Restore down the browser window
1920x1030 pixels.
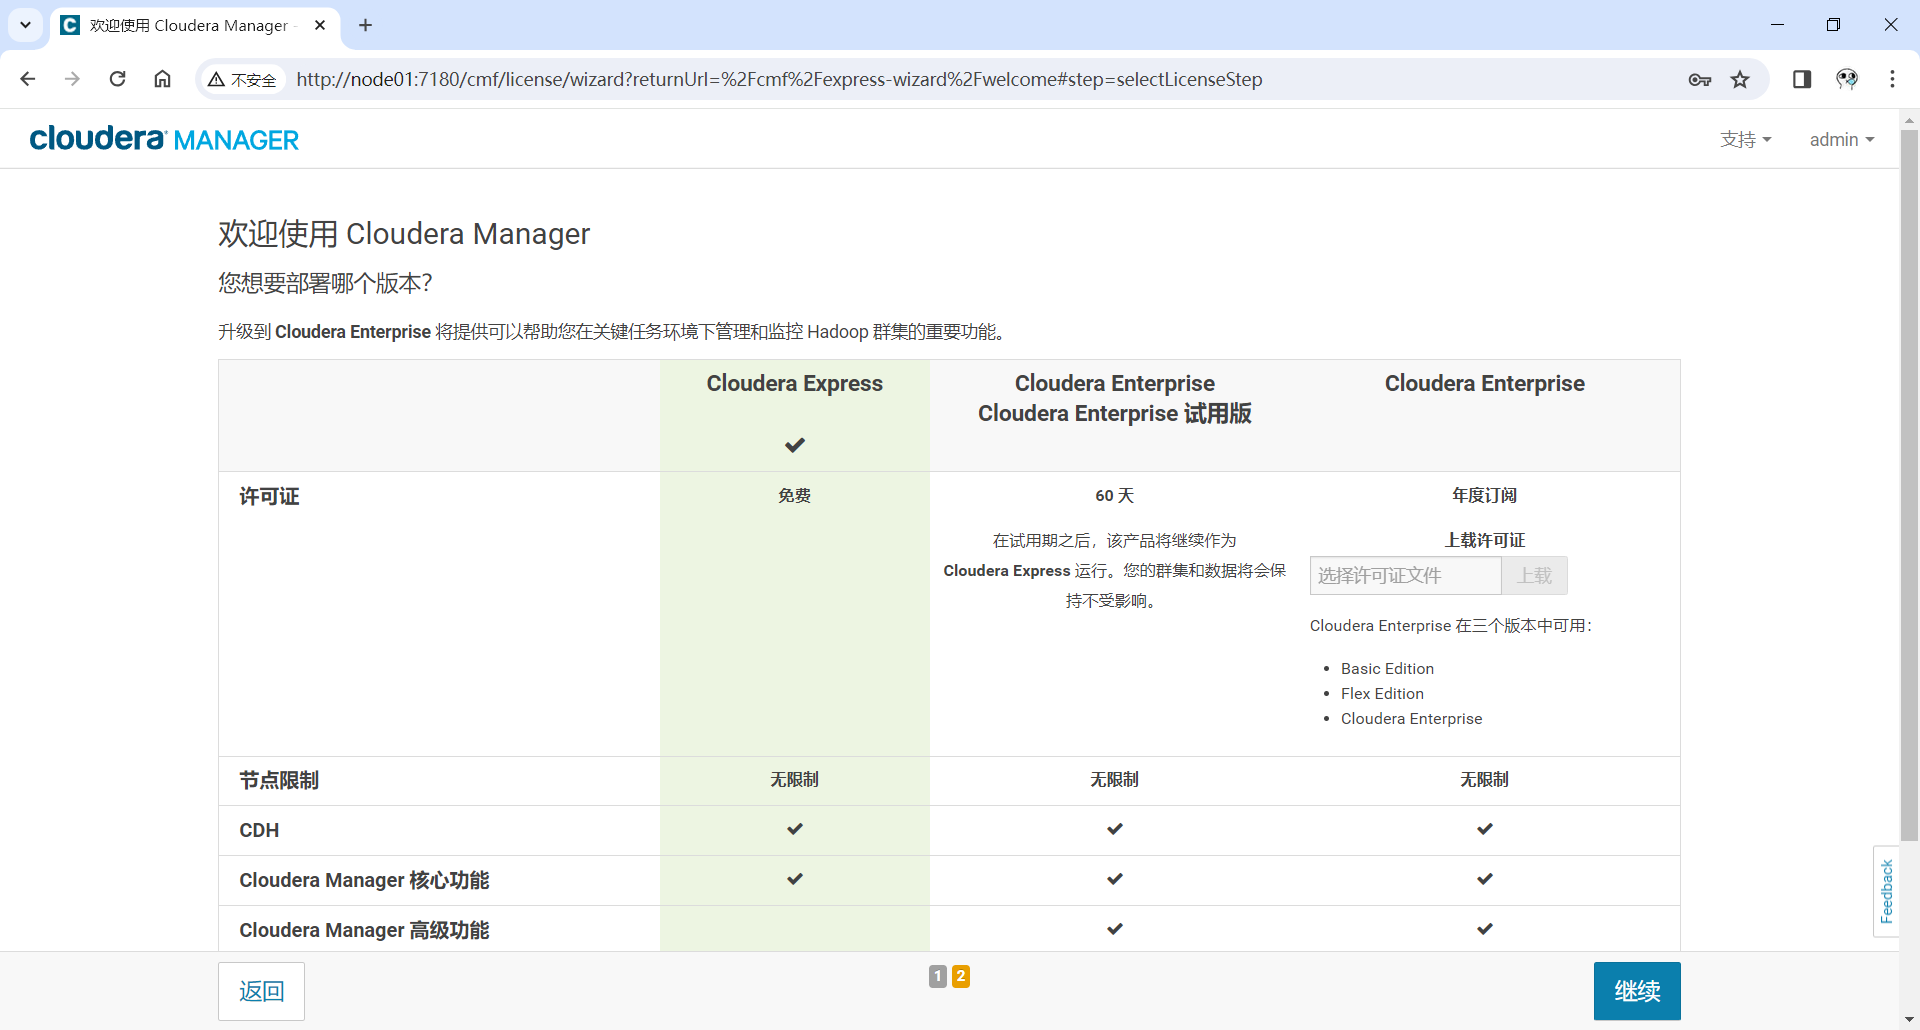click(1833, 25)
